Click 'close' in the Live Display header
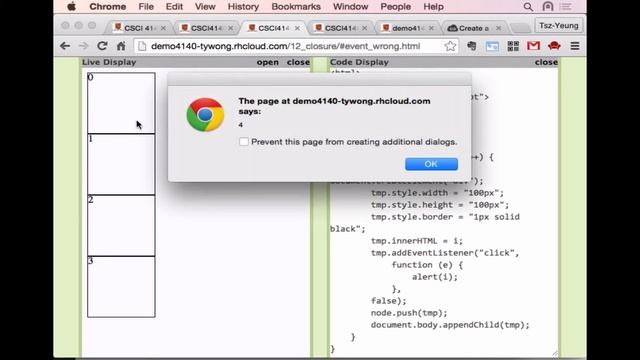The width and height of the screenshot is (640, 360). [x=298, y=62]
